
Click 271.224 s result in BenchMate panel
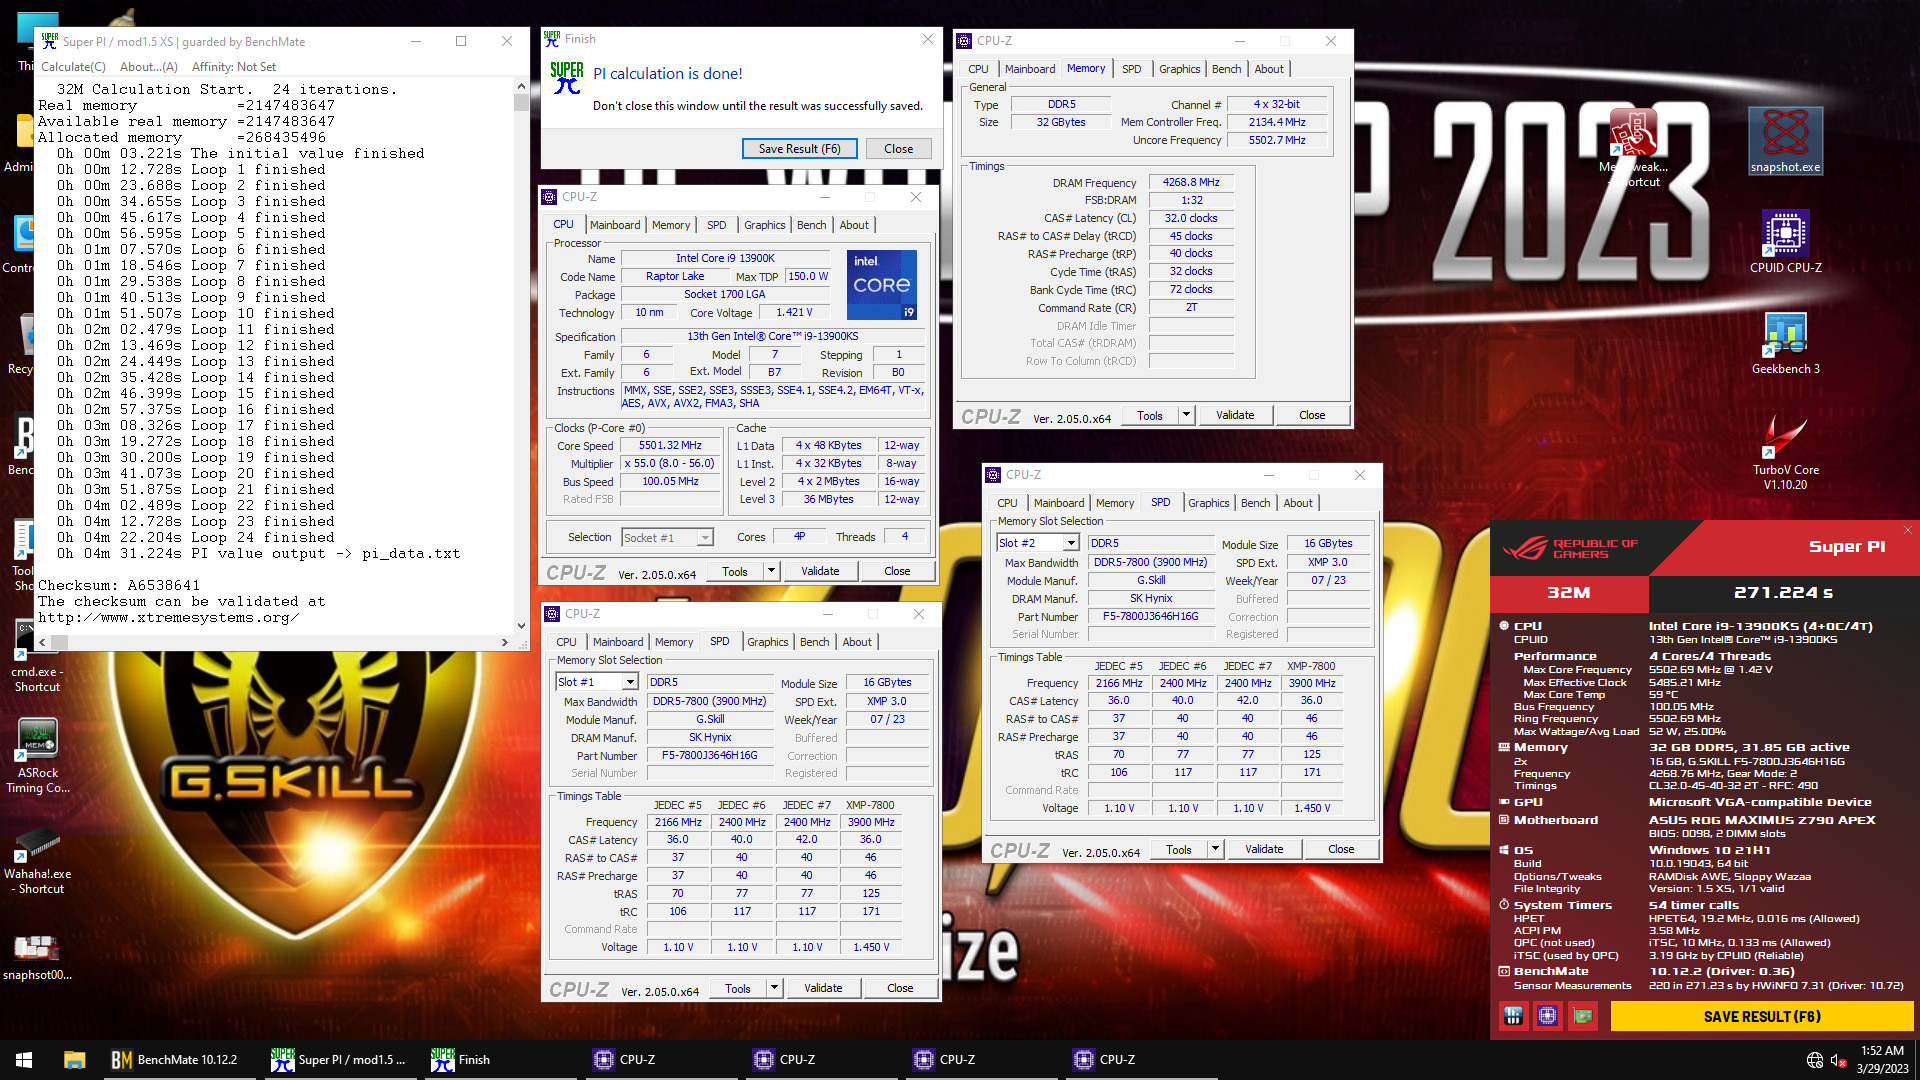tap(1783, 593)
